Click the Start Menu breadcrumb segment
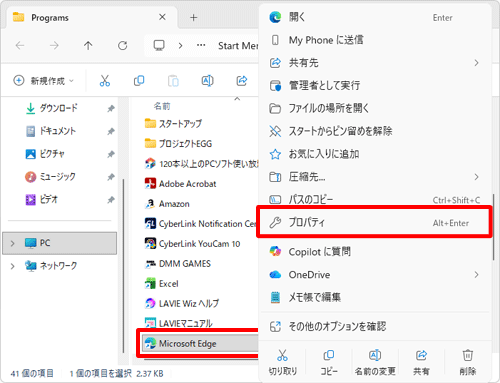The image size is (500, 383). [238, 45]
